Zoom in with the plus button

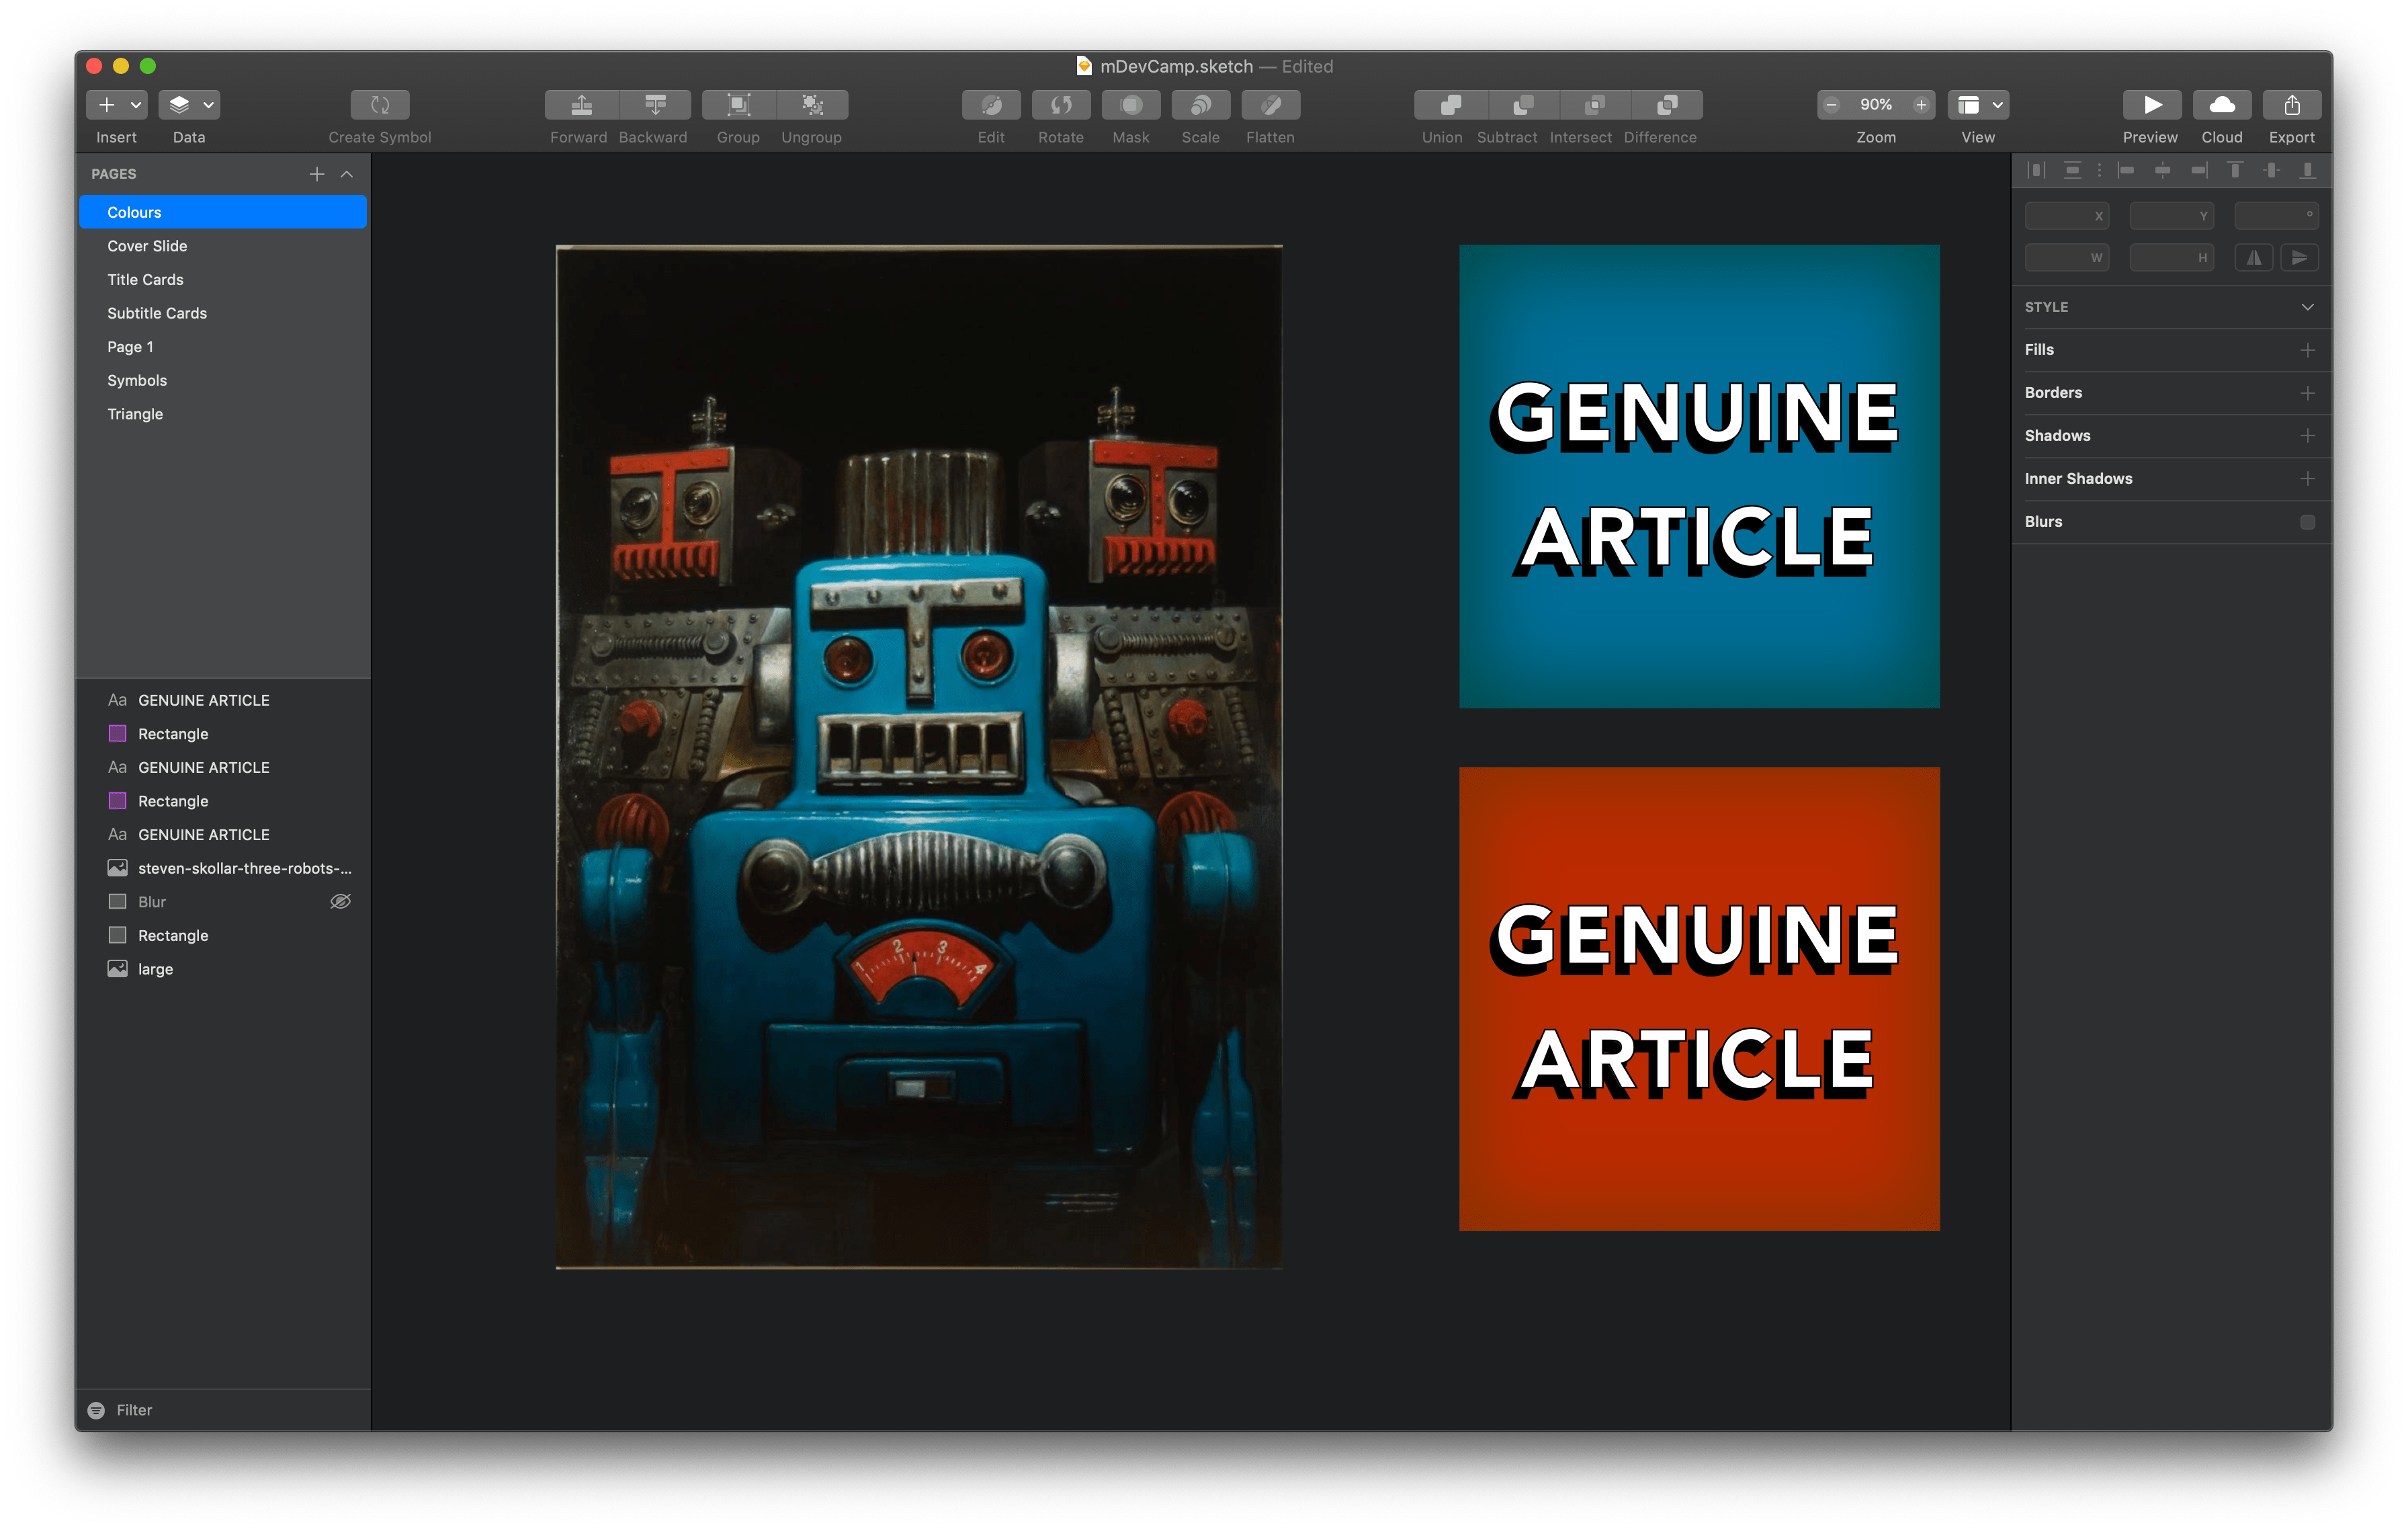(x=1920, y=105)
